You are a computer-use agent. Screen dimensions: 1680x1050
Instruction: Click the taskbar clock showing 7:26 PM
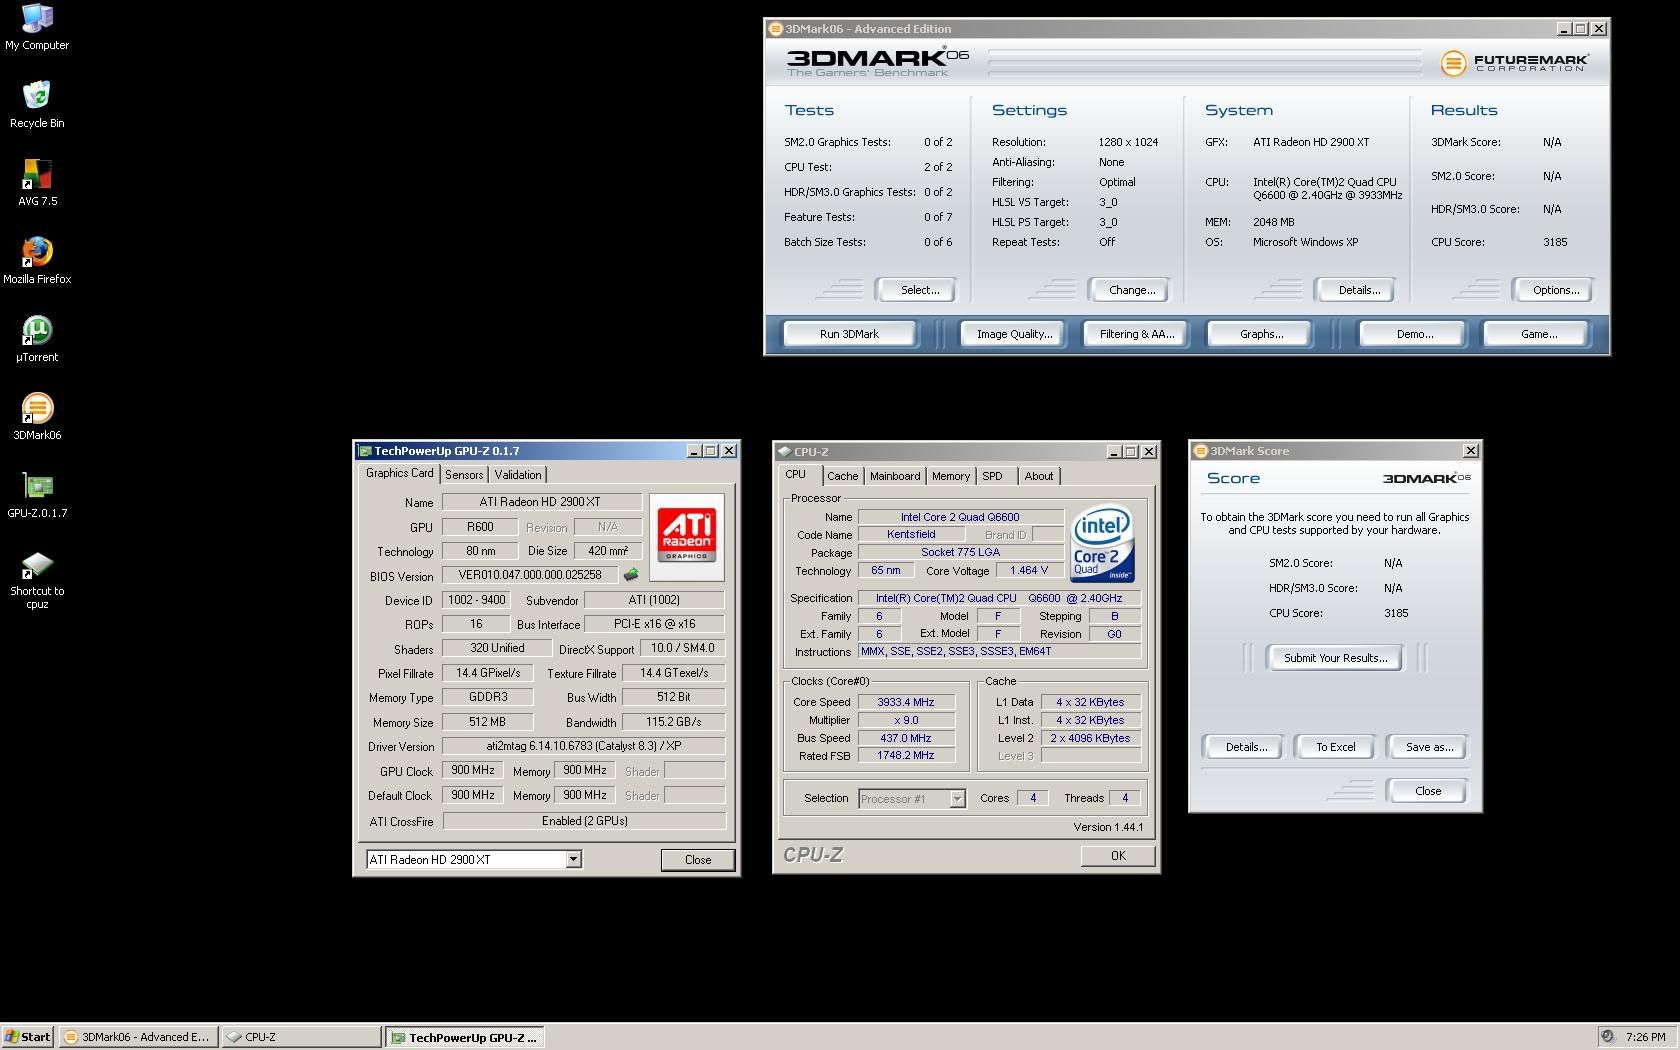point(1645,1037)
